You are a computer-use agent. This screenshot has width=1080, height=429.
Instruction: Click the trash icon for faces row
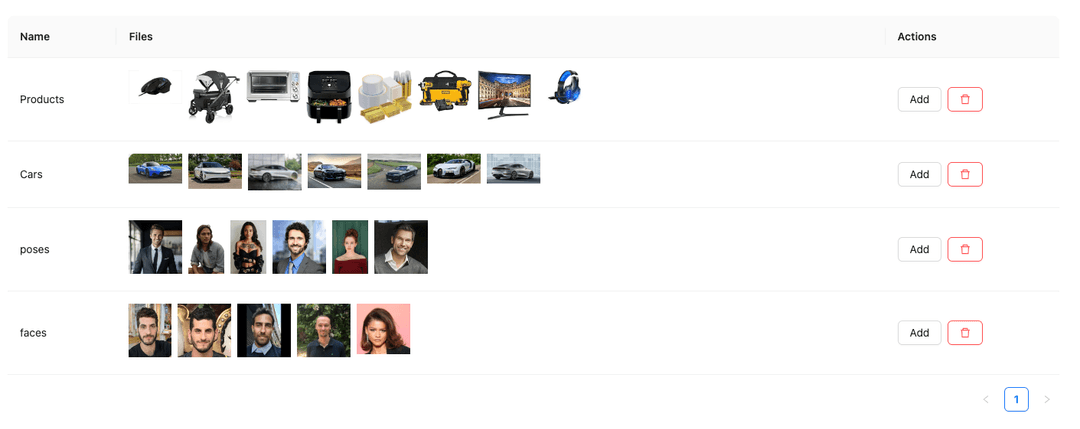pos(964,333)
